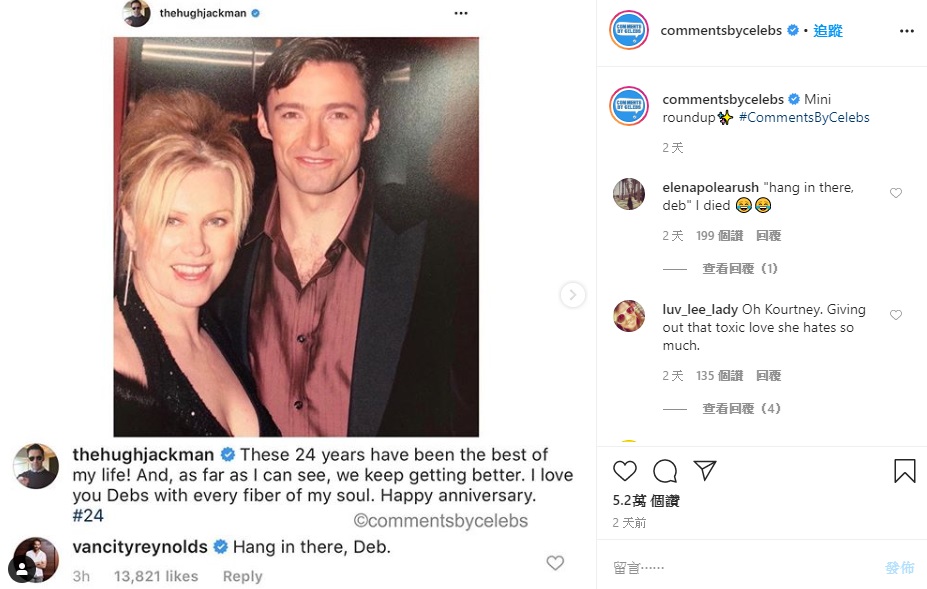The width and height of the screenshot is (927, 589).
Task: Click the comment input field
Action: click(740, 567)
